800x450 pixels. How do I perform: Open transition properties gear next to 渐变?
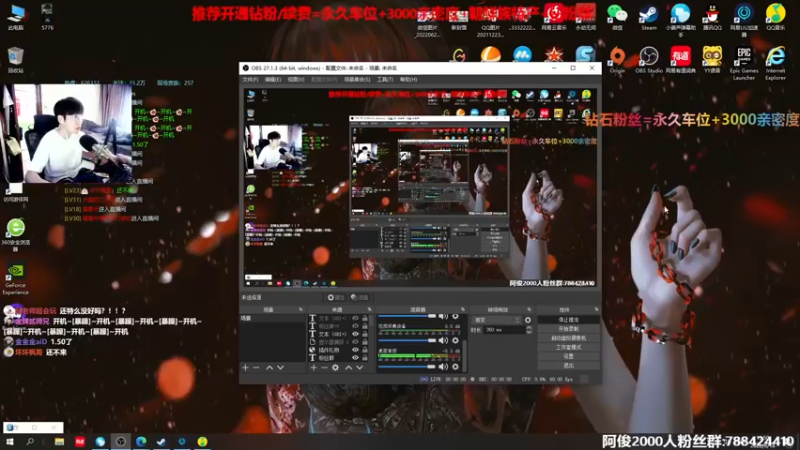pos(528,320)
